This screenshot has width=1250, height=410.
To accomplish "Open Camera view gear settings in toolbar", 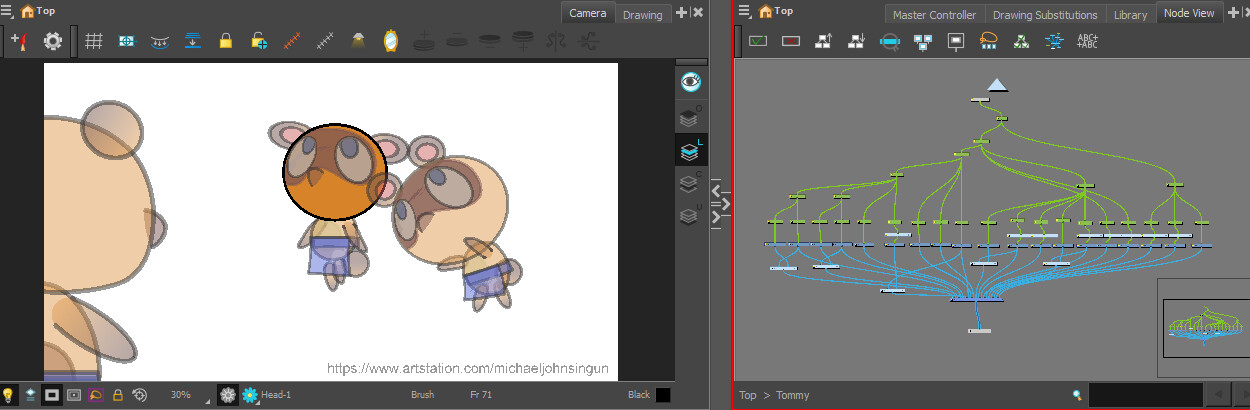I will [x=53, y=42].
